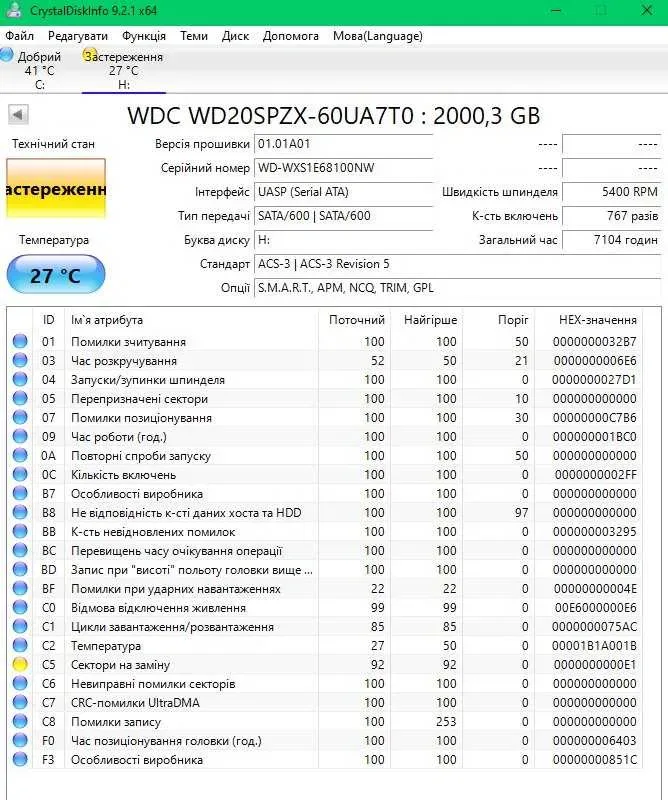Click the firmware version field 01.01A01
This screenshot has width=668, height=800.
(343, 144)
